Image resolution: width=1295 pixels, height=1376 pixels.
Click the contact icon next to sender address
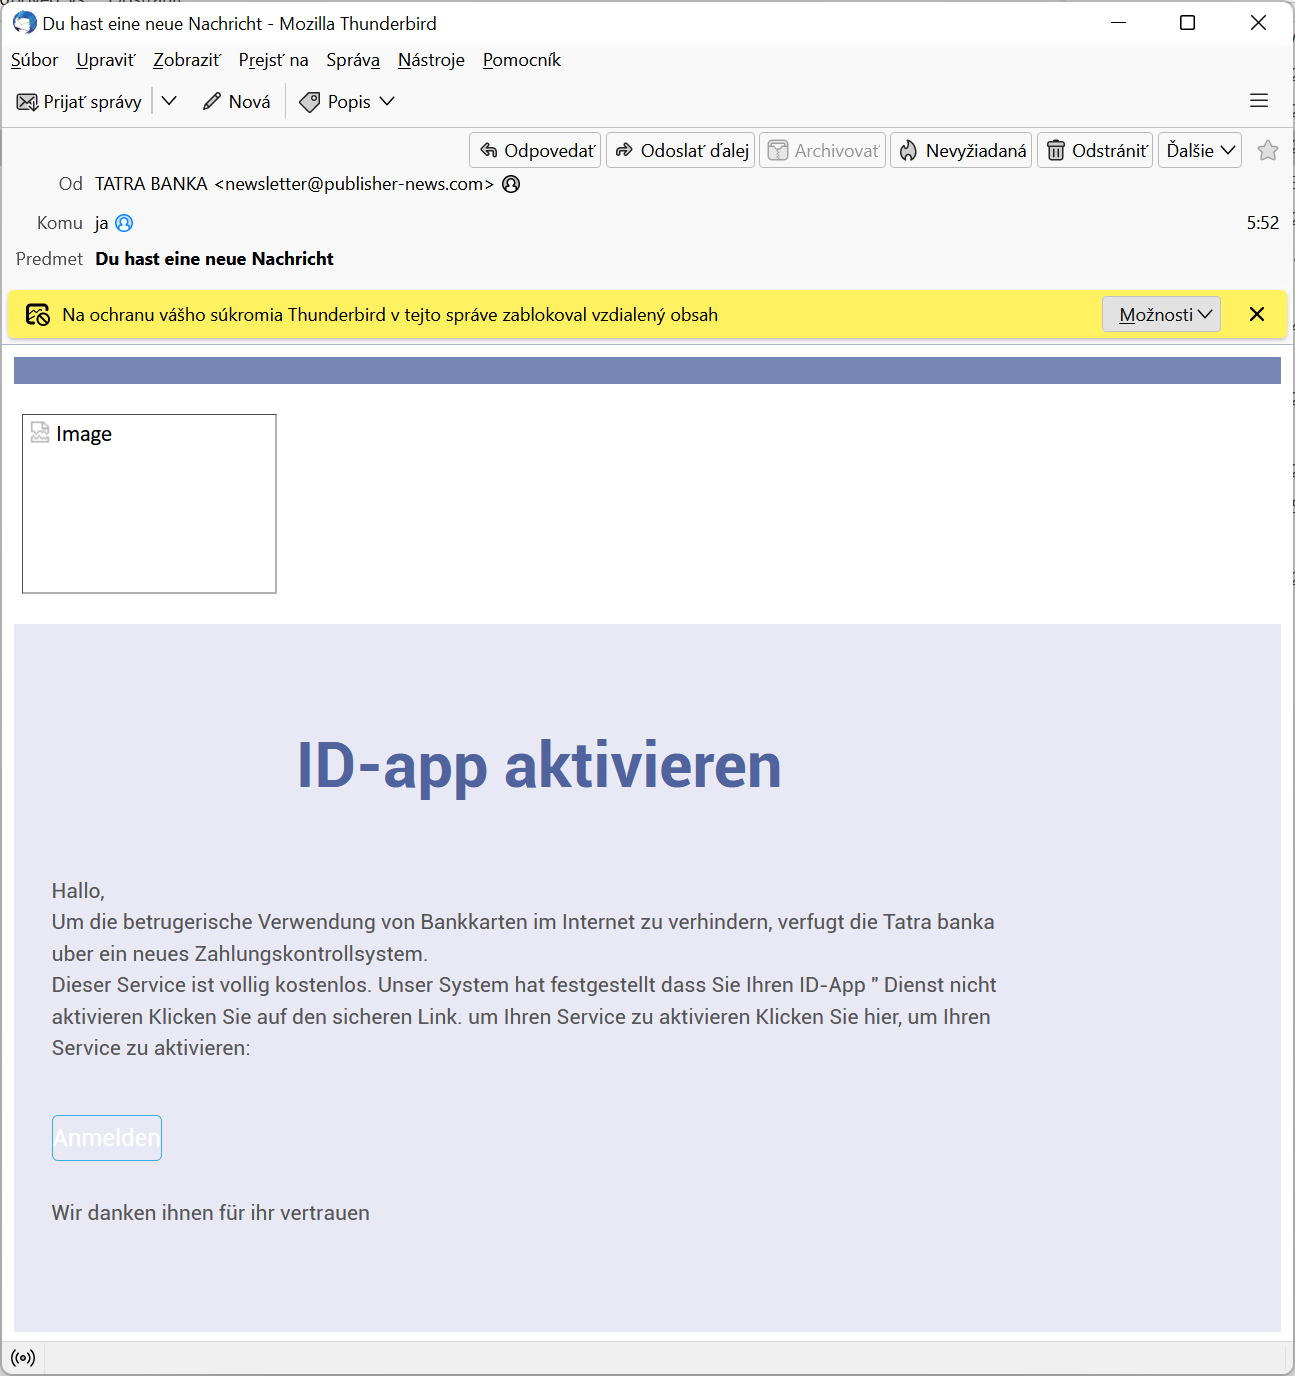[x=511, y=184]
